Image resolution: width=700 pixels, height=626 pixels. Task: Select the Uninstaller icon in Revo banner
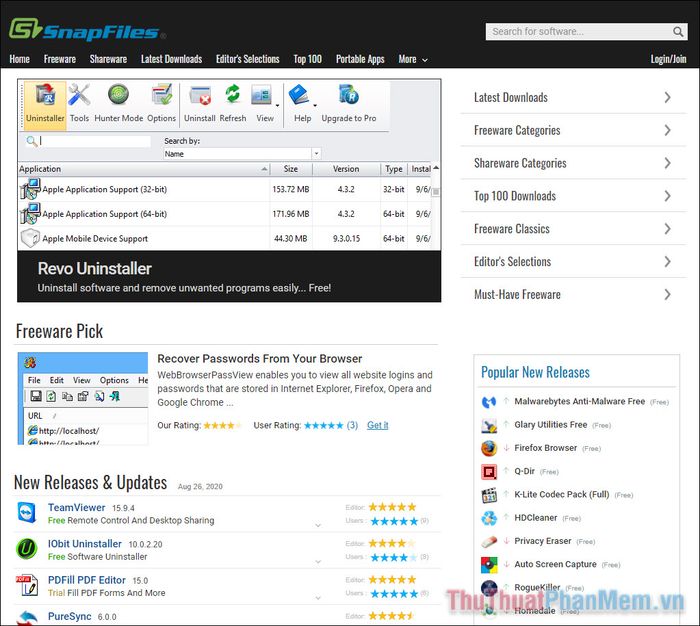click(x=45, y=96)
